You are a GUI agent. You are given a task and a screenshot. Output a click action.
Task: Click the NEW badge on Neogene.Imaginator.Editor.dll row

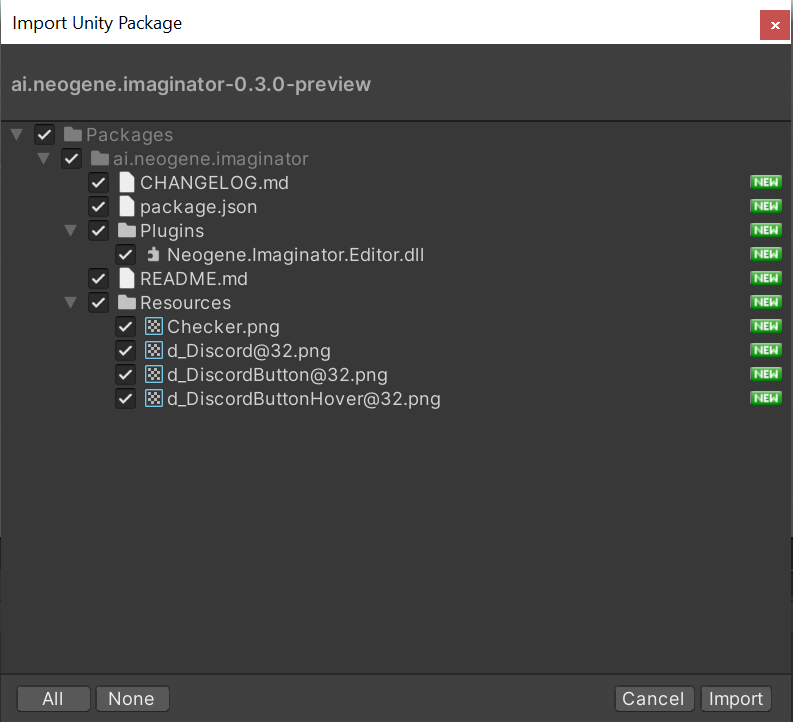(x=766, y=254)
